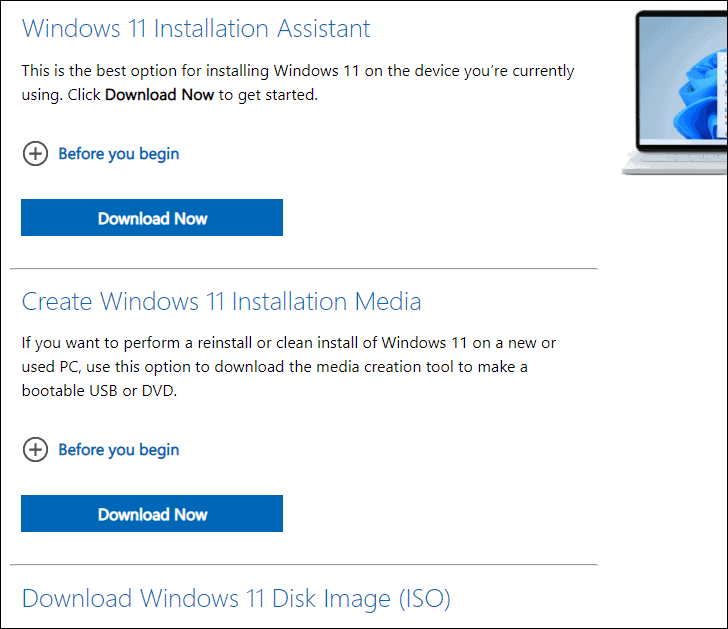Viewport: 728px width, 629px height.
Task: Expand the plus icon under Installation Assistant
Action: [x=35, y=154]
